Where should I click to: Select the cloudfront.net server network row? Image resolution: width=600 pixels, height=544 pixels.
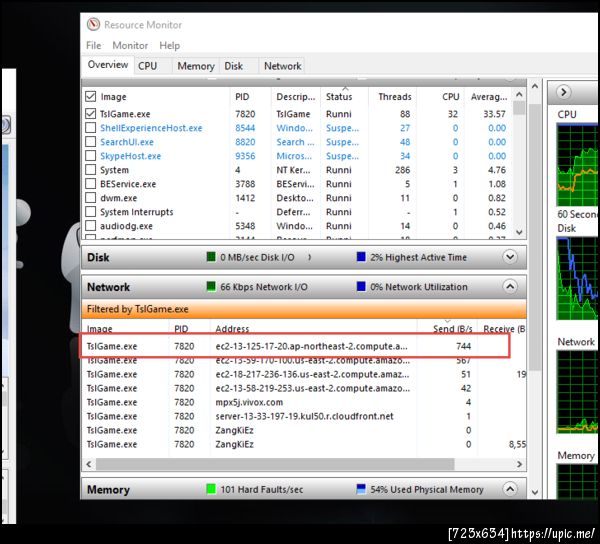point(304,416)
